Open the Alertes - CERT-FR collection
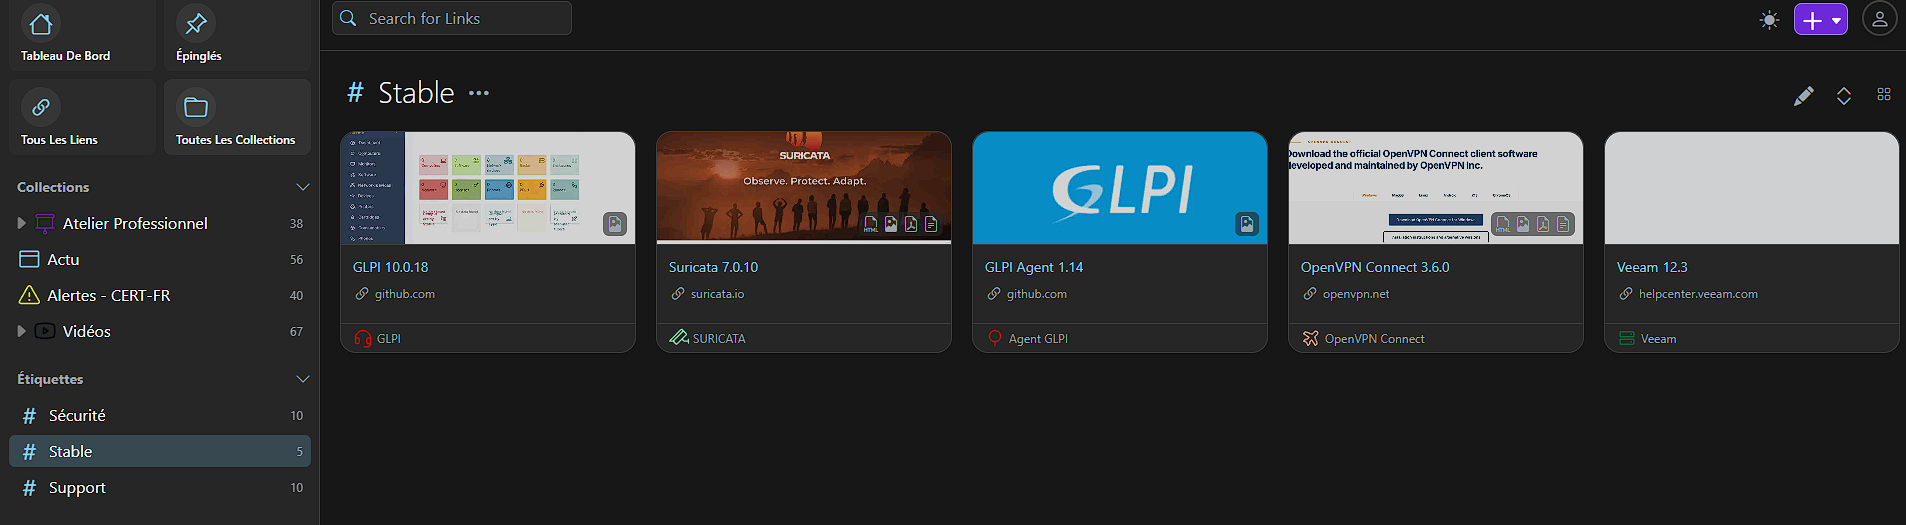1906x525 pixels. (x=108, y=295)
